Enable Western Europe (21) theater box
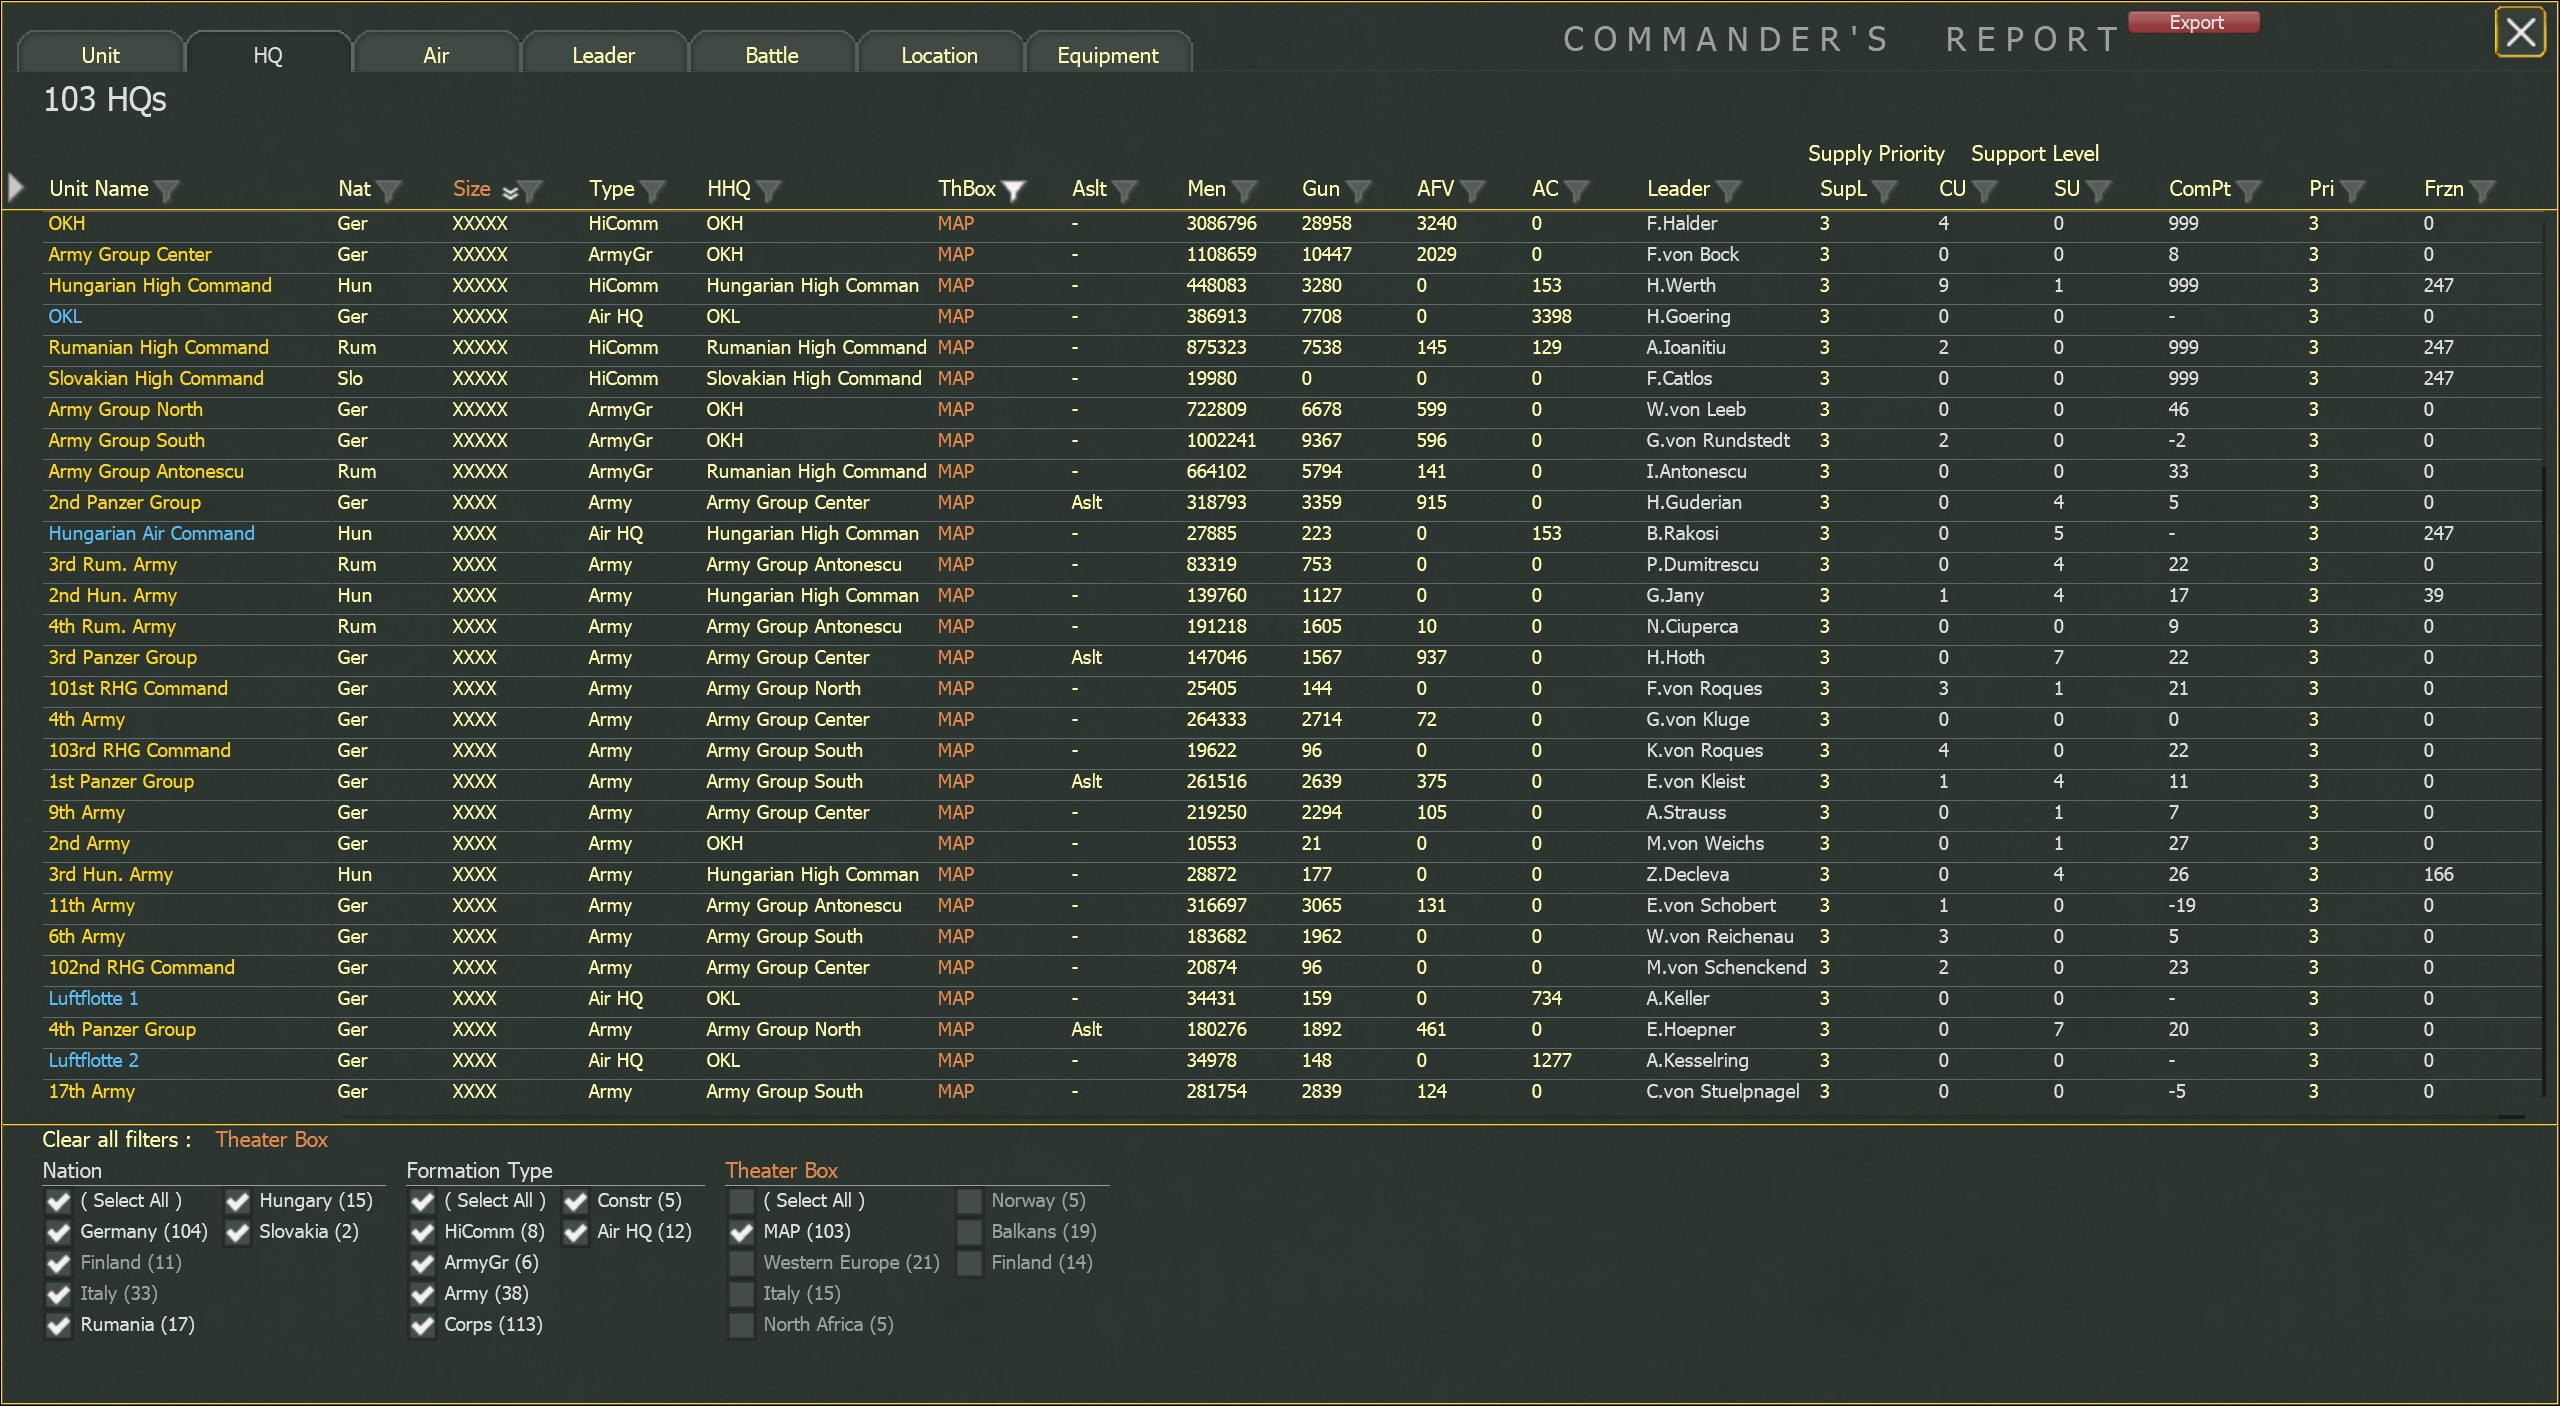2560x1406 pixels. tap(741, 1263)
